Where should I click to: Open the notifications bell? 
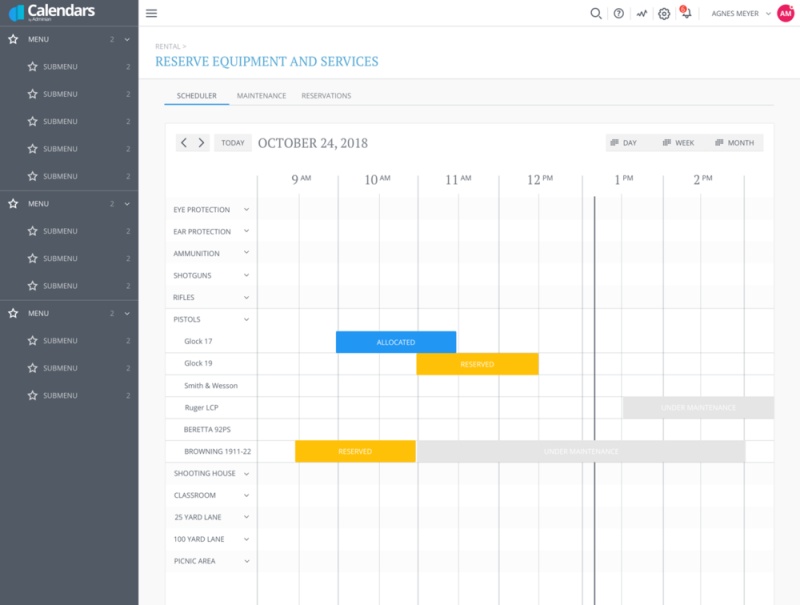686,14
